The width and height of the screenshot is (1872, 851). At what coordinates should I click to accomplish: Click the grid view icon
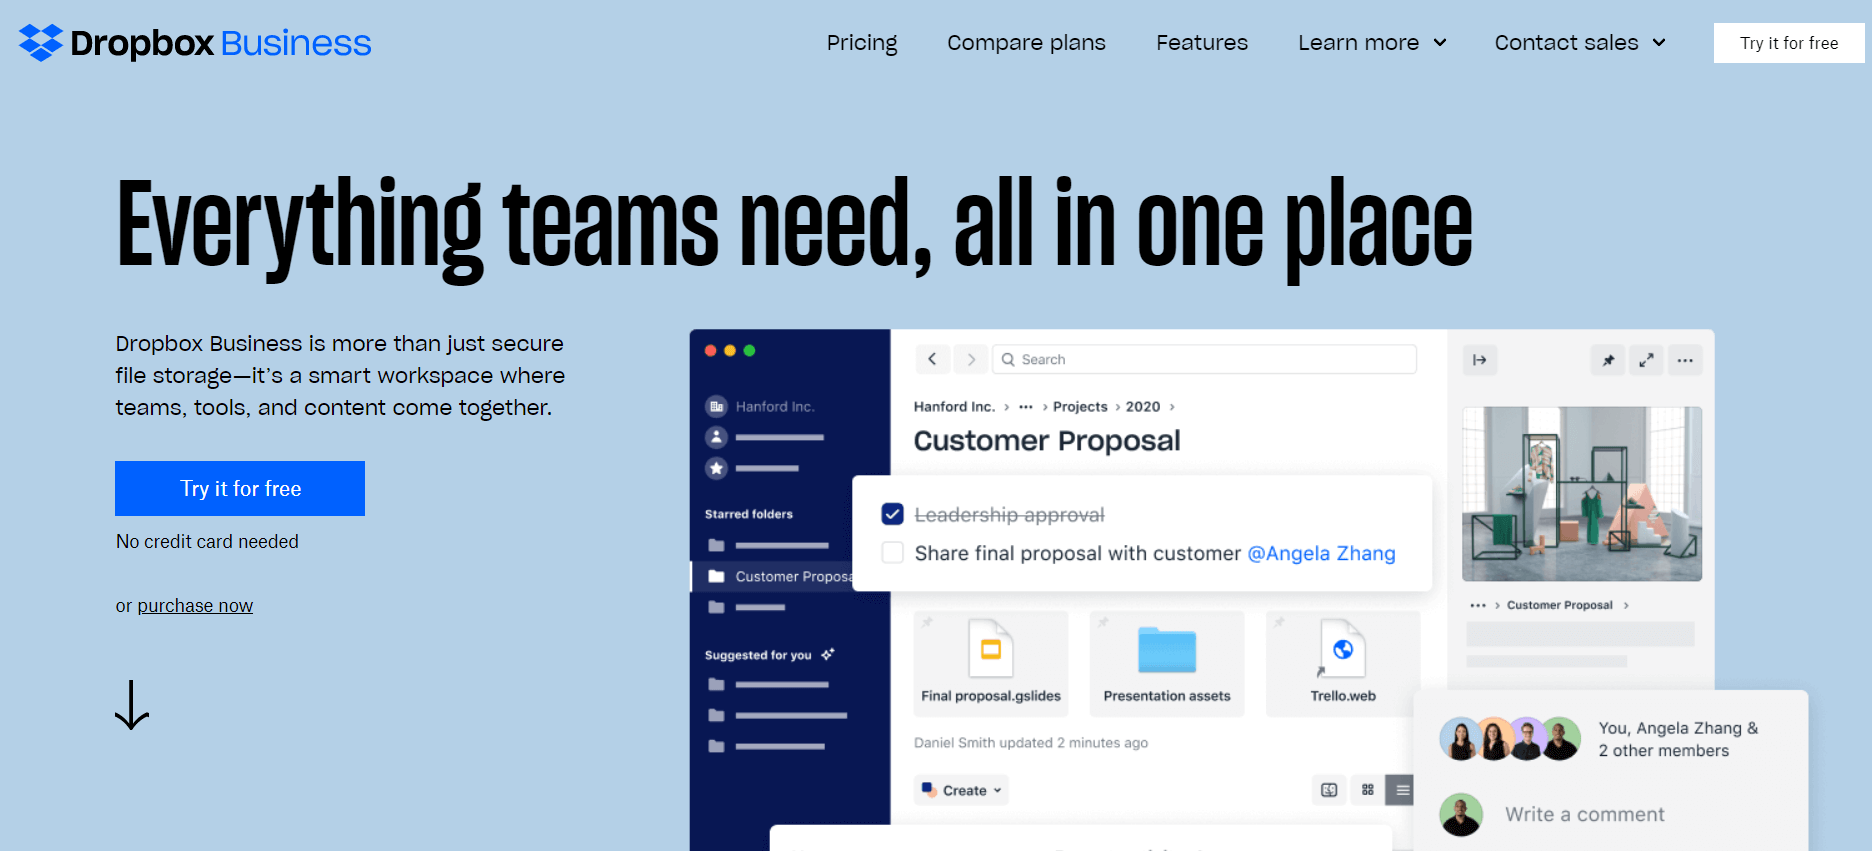[1367, 790]
